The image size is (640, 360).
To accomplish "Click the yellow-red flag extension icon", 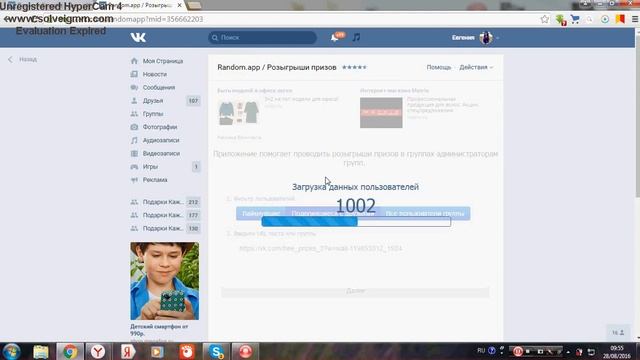I will 620,19.
